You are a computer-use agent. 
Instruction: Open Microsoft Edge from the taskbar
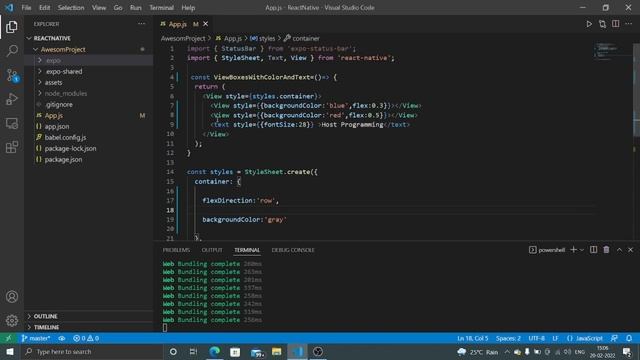tap(214, 352)
